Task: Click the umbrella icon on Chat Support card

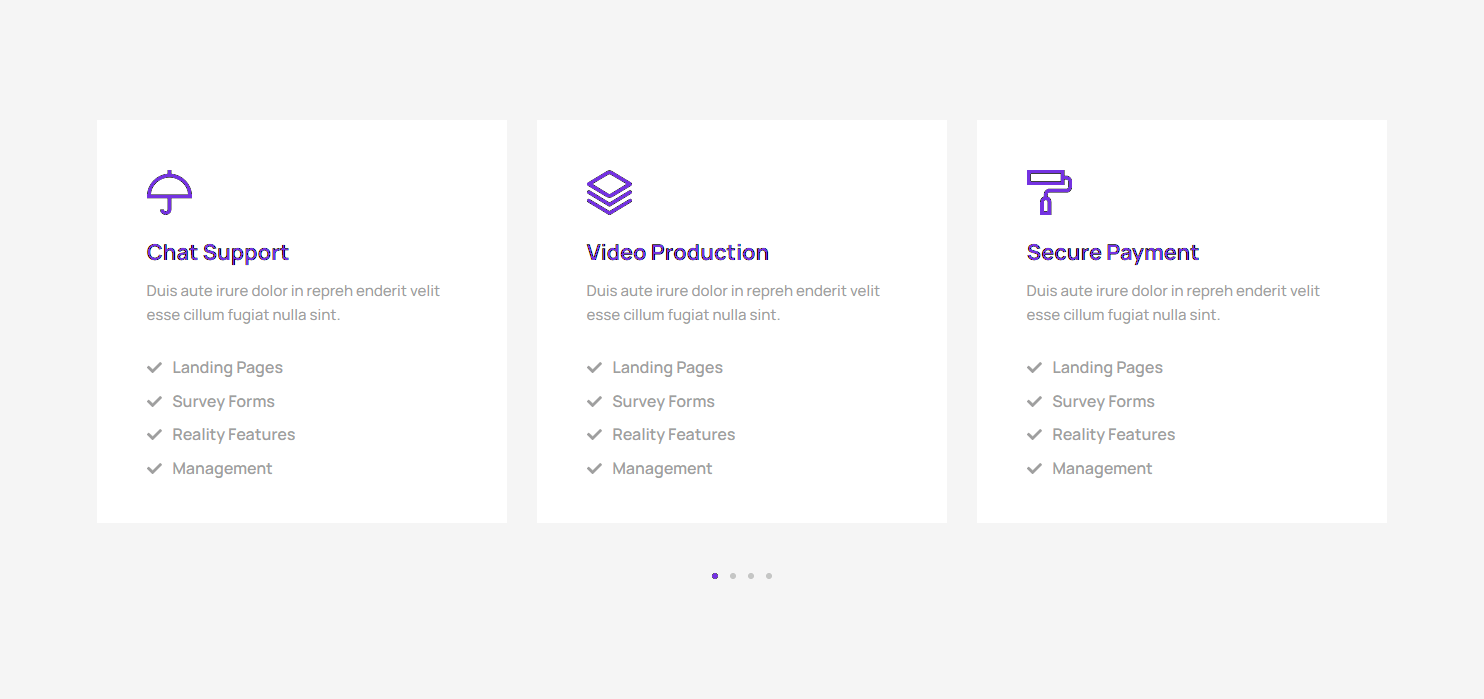Action: click(169, 192)
